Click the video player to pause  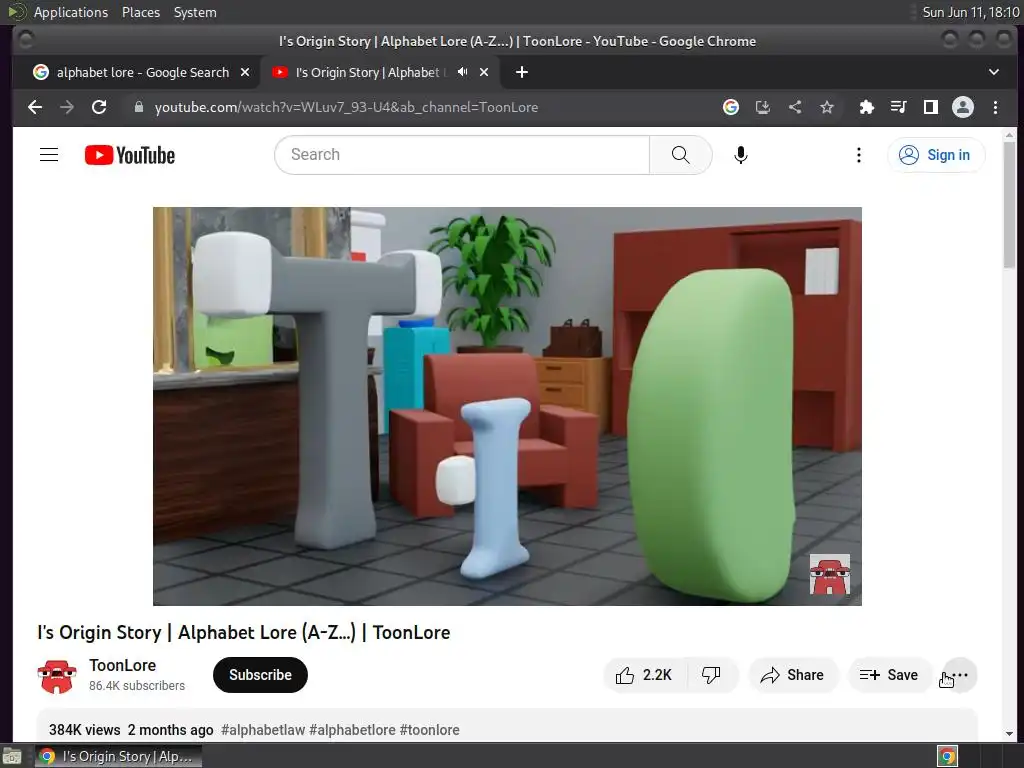coord(507,406)
